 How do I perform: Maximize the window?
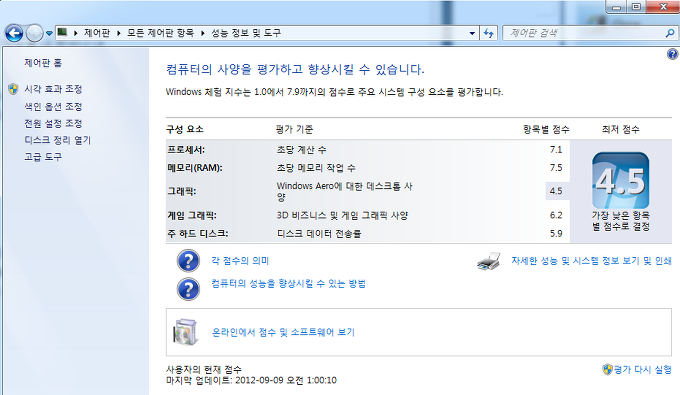point(636,7)
